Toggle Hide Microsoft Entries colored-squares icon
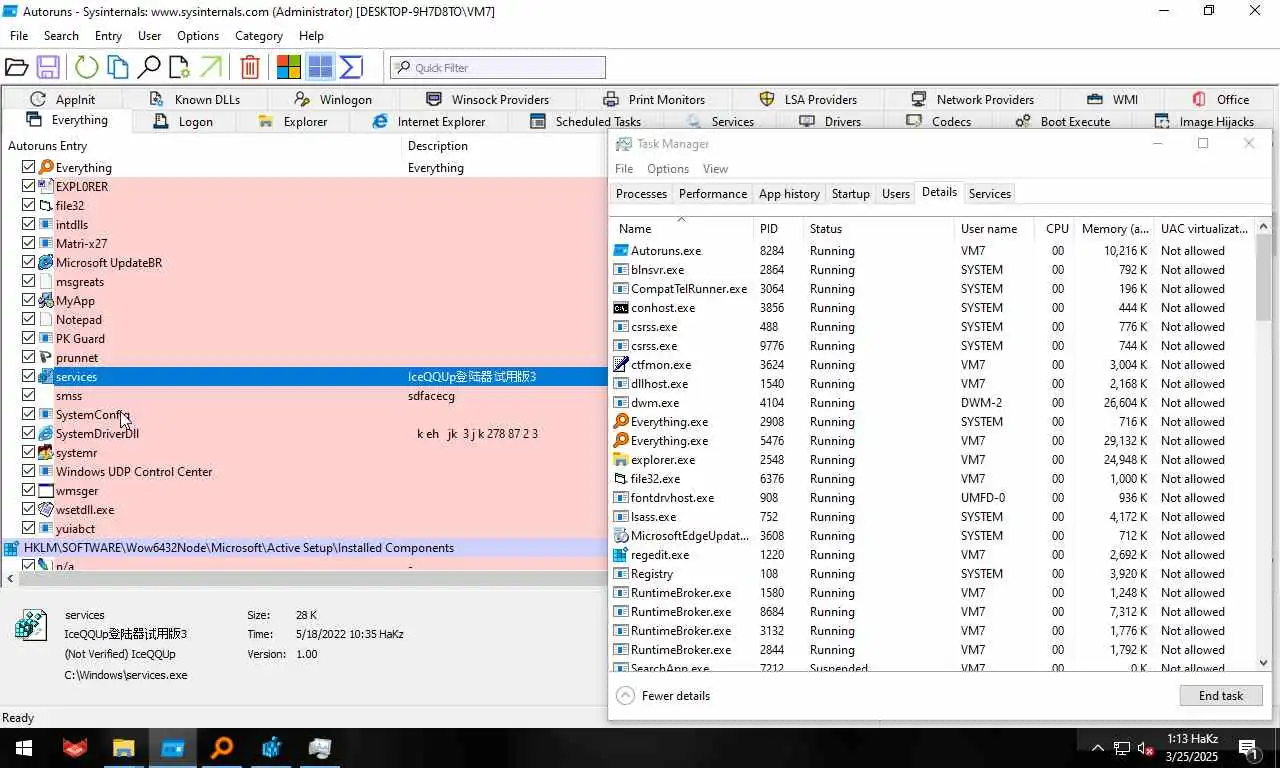 click(289, 67)
